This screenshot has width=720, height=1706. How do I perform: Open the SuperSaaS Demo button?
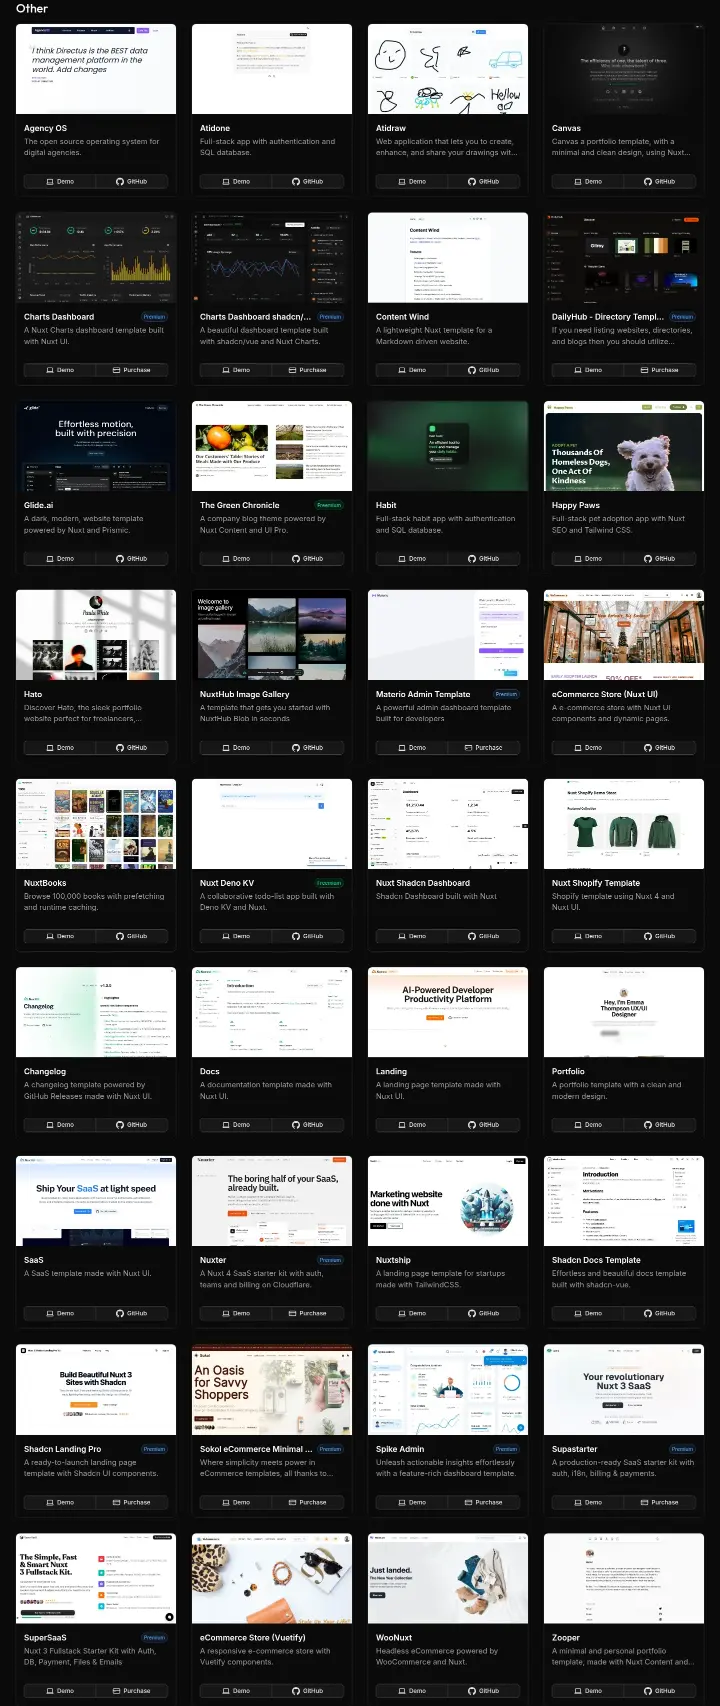click(60, 1691)
